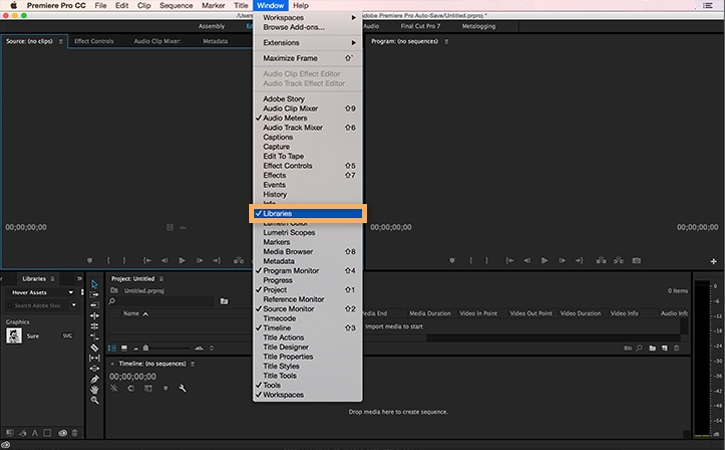Click the Extract button in Program monitor
The image size is (725, 450).
(x=619, y=261)
